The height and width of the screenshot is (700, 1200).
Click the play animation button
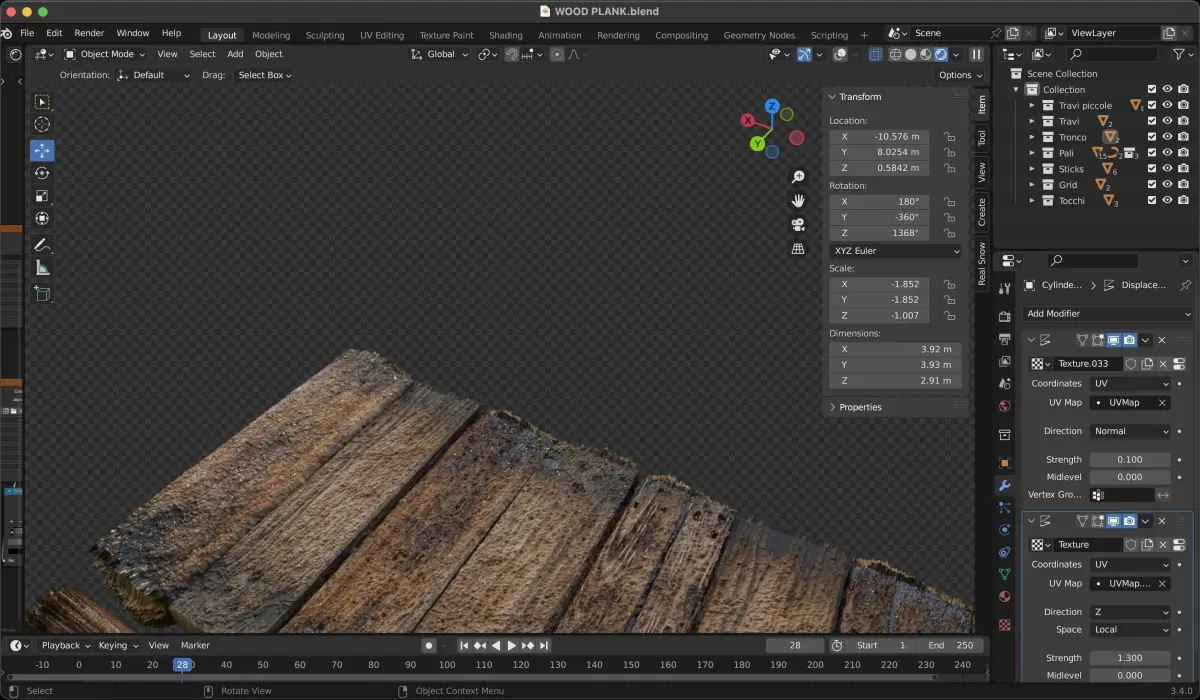click(512, 646)
